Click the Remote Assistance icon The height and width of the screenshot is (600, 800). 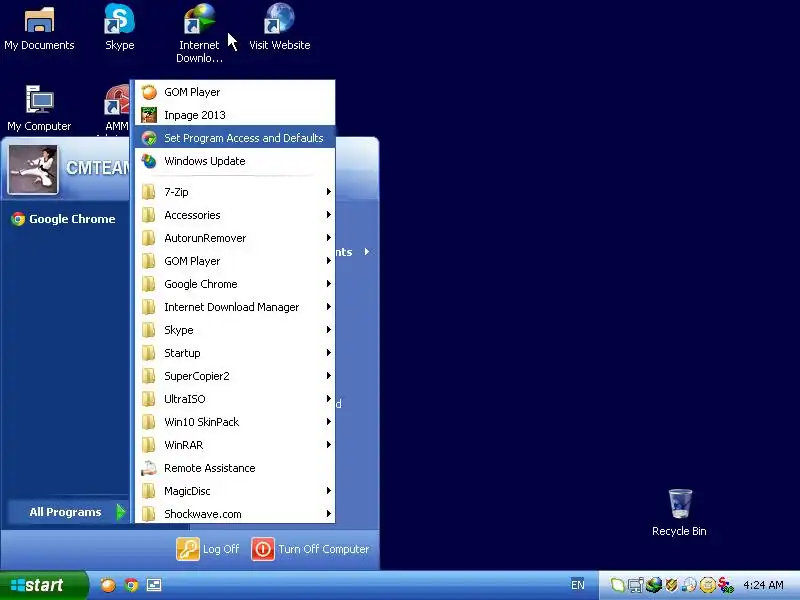[148, 468]
